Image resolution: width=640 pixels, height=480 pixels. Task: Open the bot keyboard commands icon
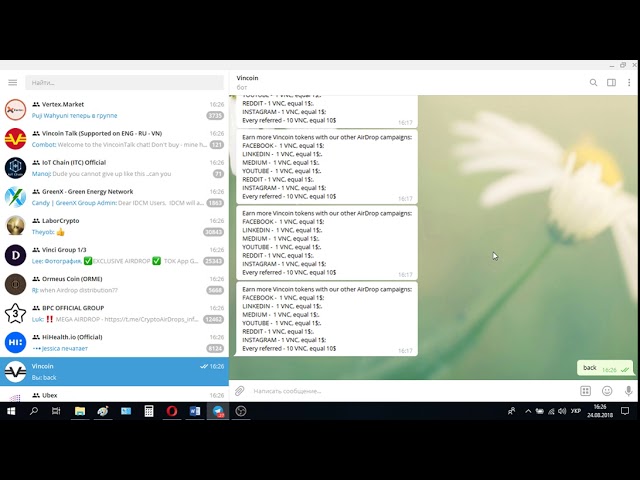[x=585, y=391]
